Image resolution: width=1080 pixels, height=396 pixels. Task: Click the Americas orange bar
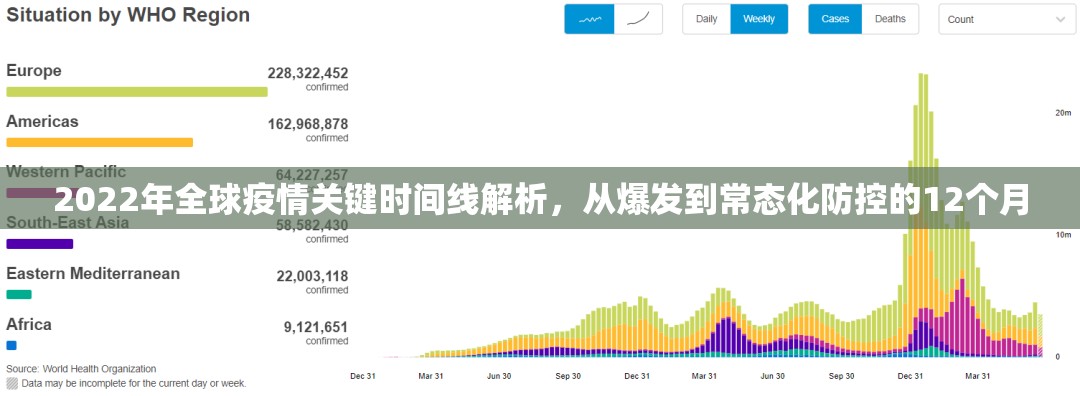(x=99, y=143)
